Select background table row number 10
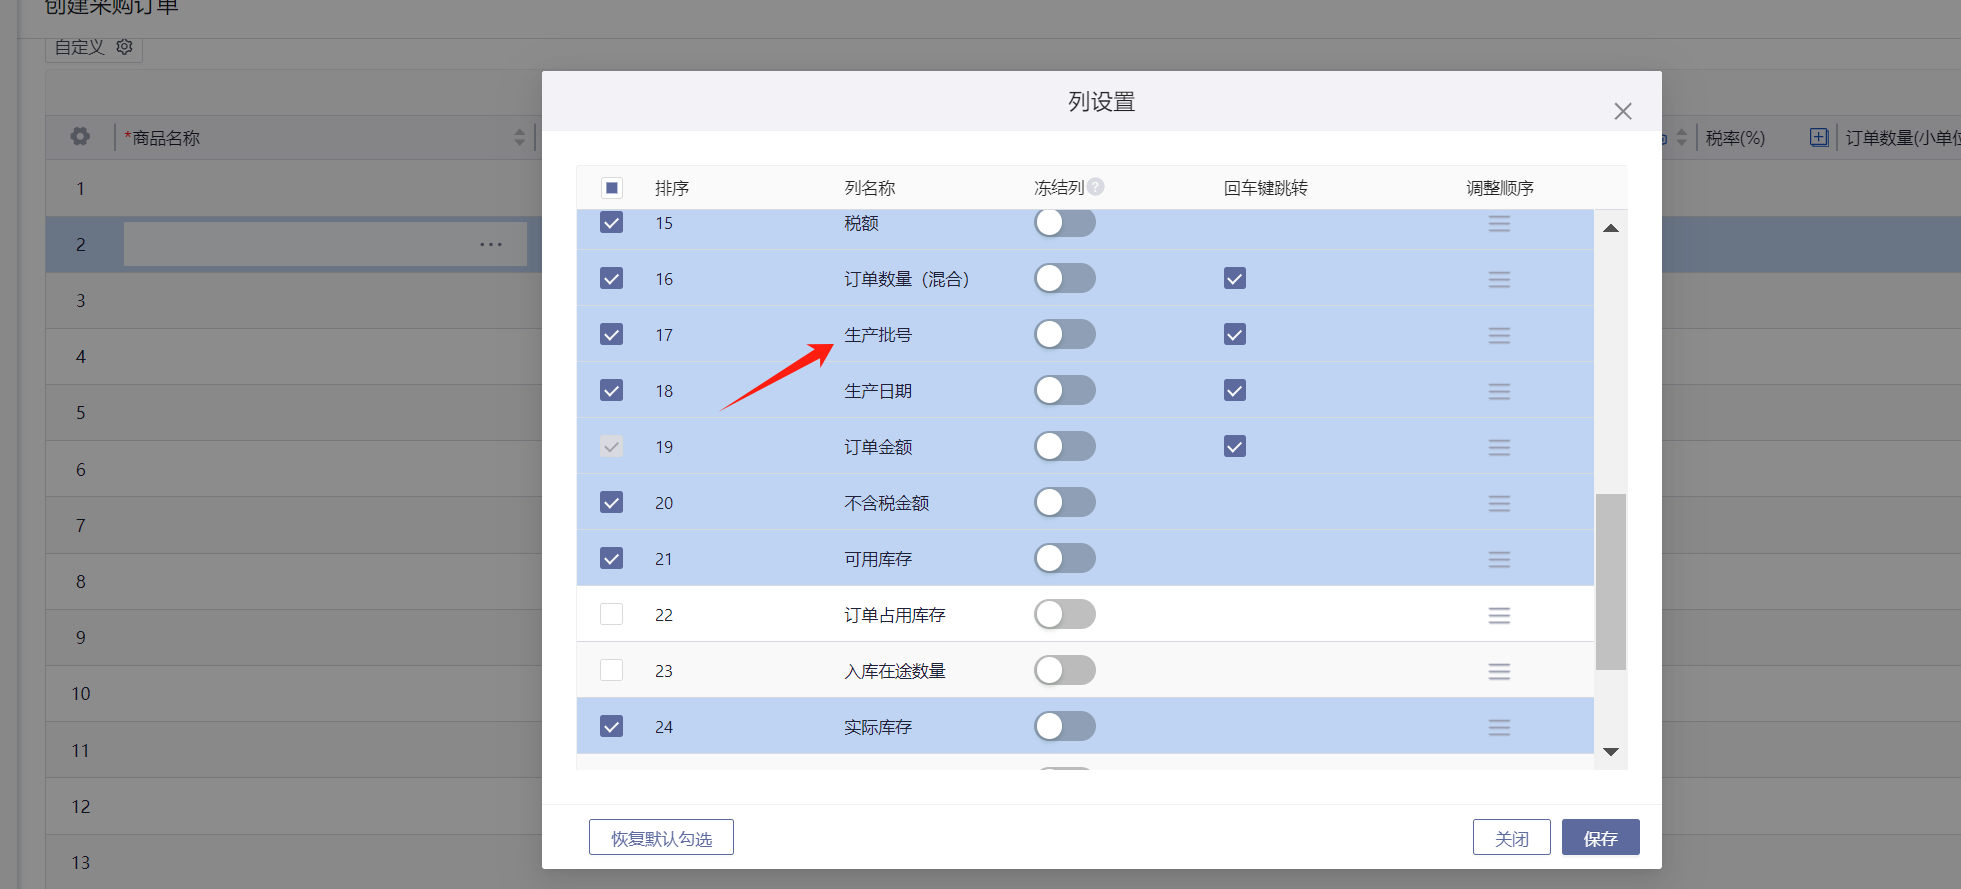This screenshot has height=889, width=1961. [81, 693]
